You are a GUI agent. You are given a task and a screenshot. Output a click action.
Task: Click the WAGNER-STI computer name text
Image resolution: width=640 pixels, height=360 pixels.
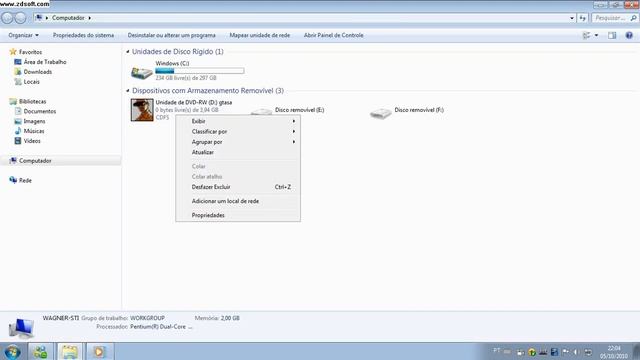(61, 318)
